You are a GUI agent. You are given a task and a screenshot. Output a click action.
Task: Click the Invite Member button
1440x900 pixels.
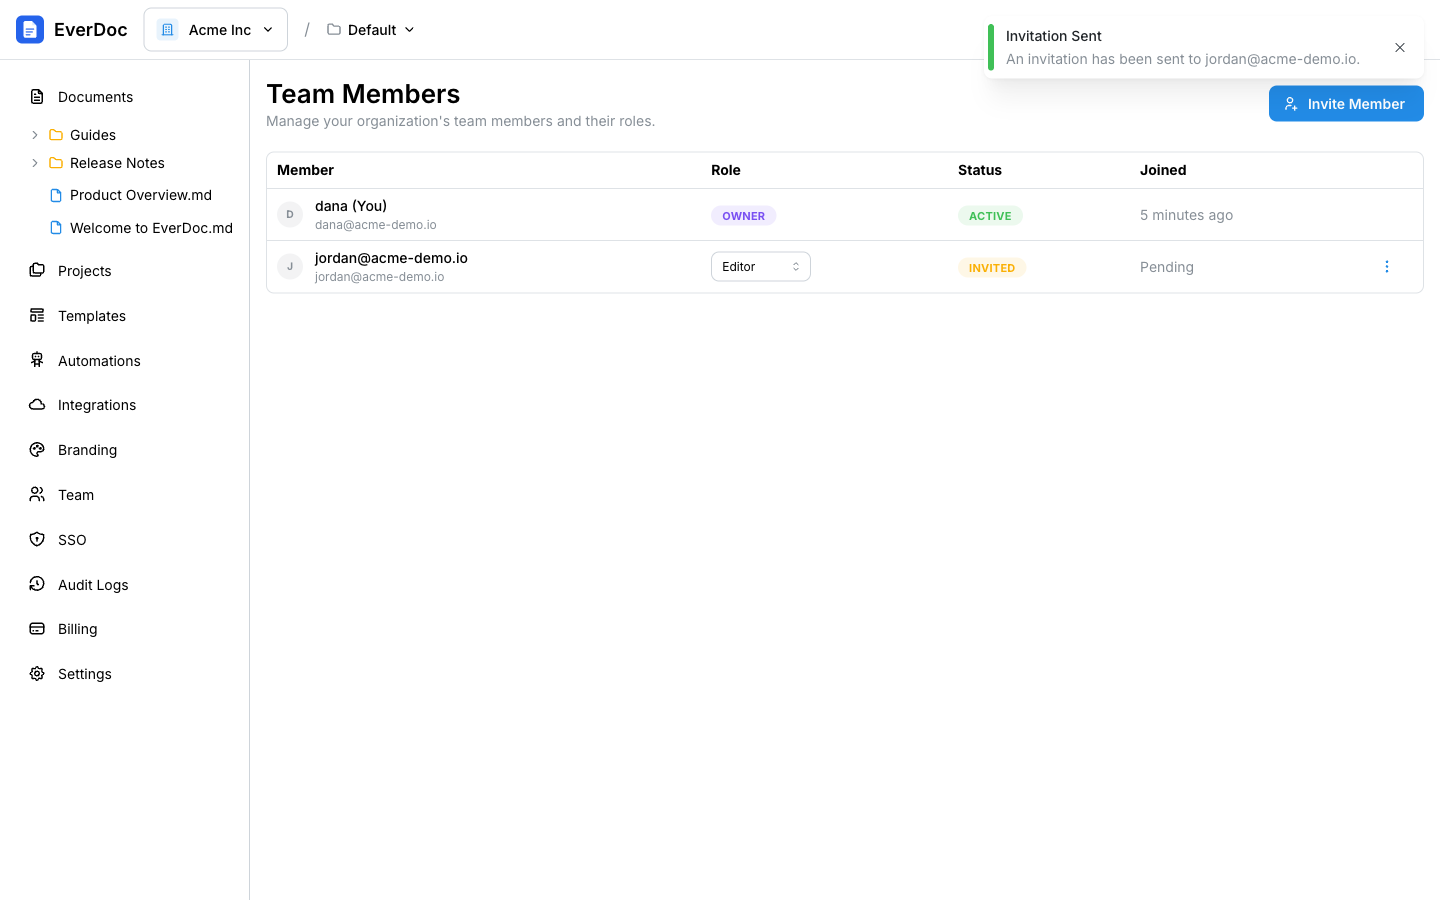pyautogui.click(x=1346, y=104)
